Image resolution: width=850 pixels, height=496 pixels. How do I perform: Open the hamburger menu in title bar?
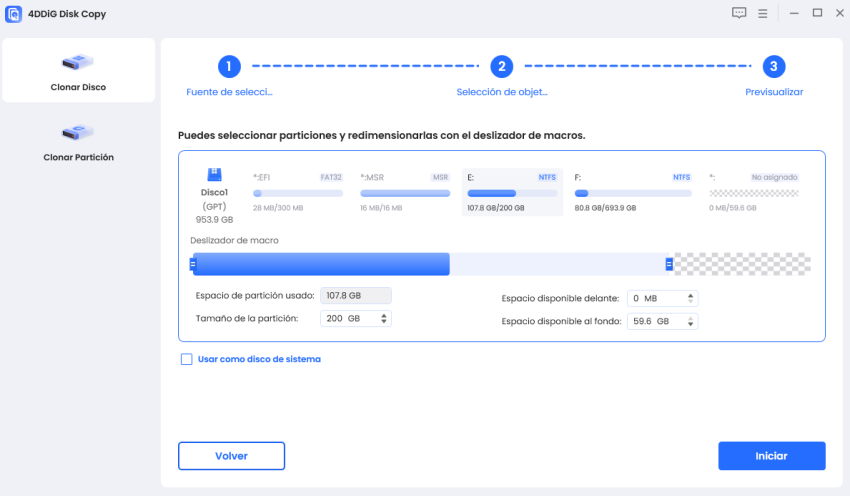[x=762, y=13]
